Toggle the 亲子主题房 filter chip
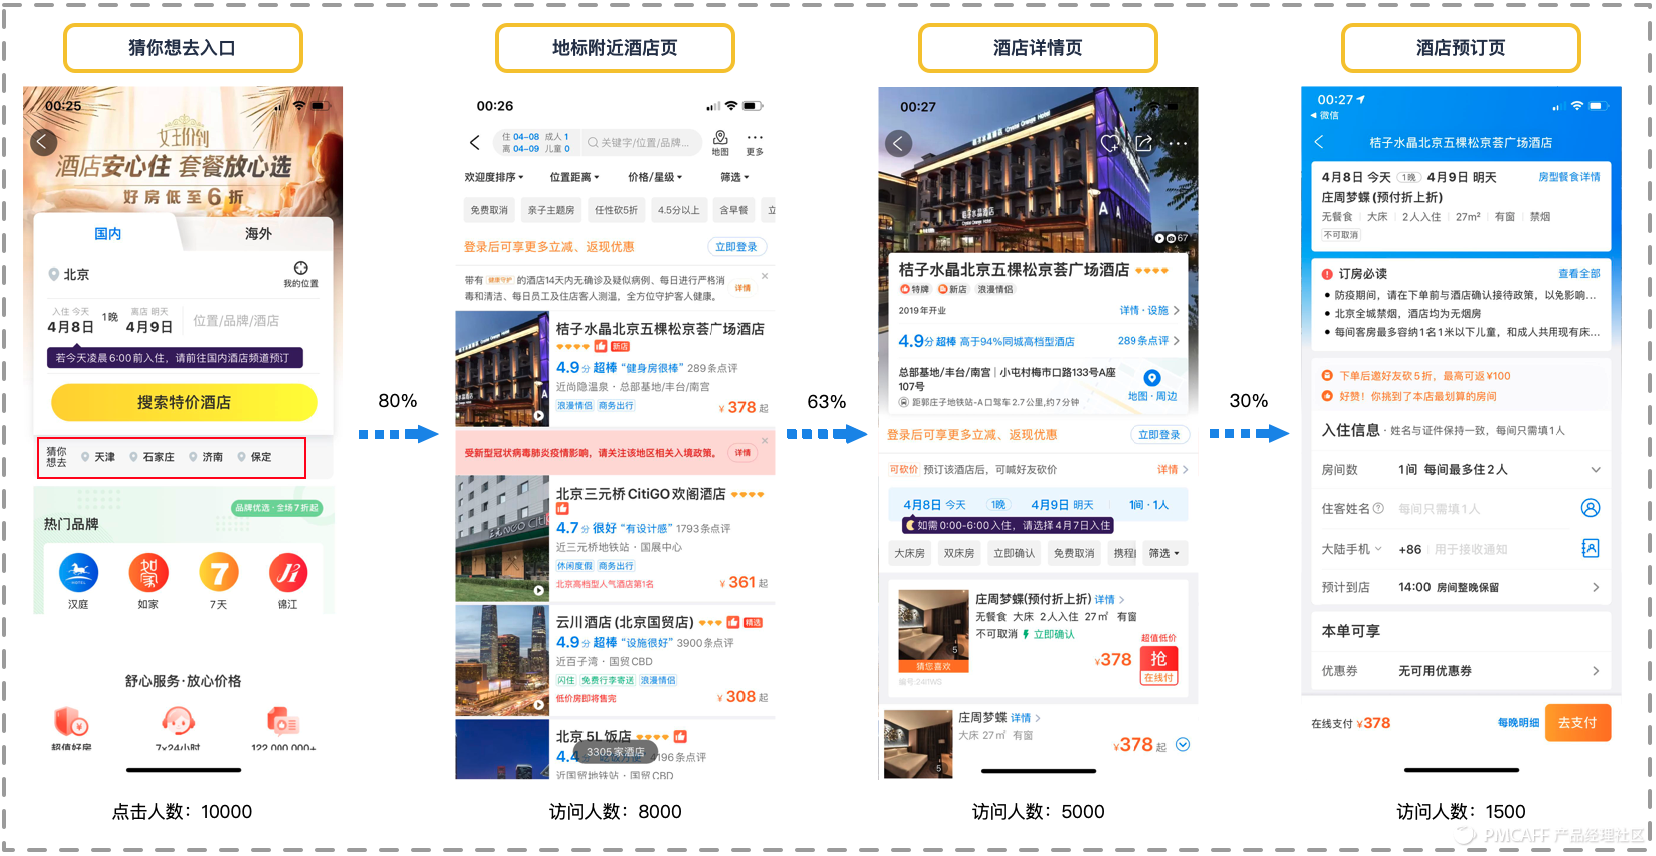Screen dimensions: 1656x856 point(551,210)
